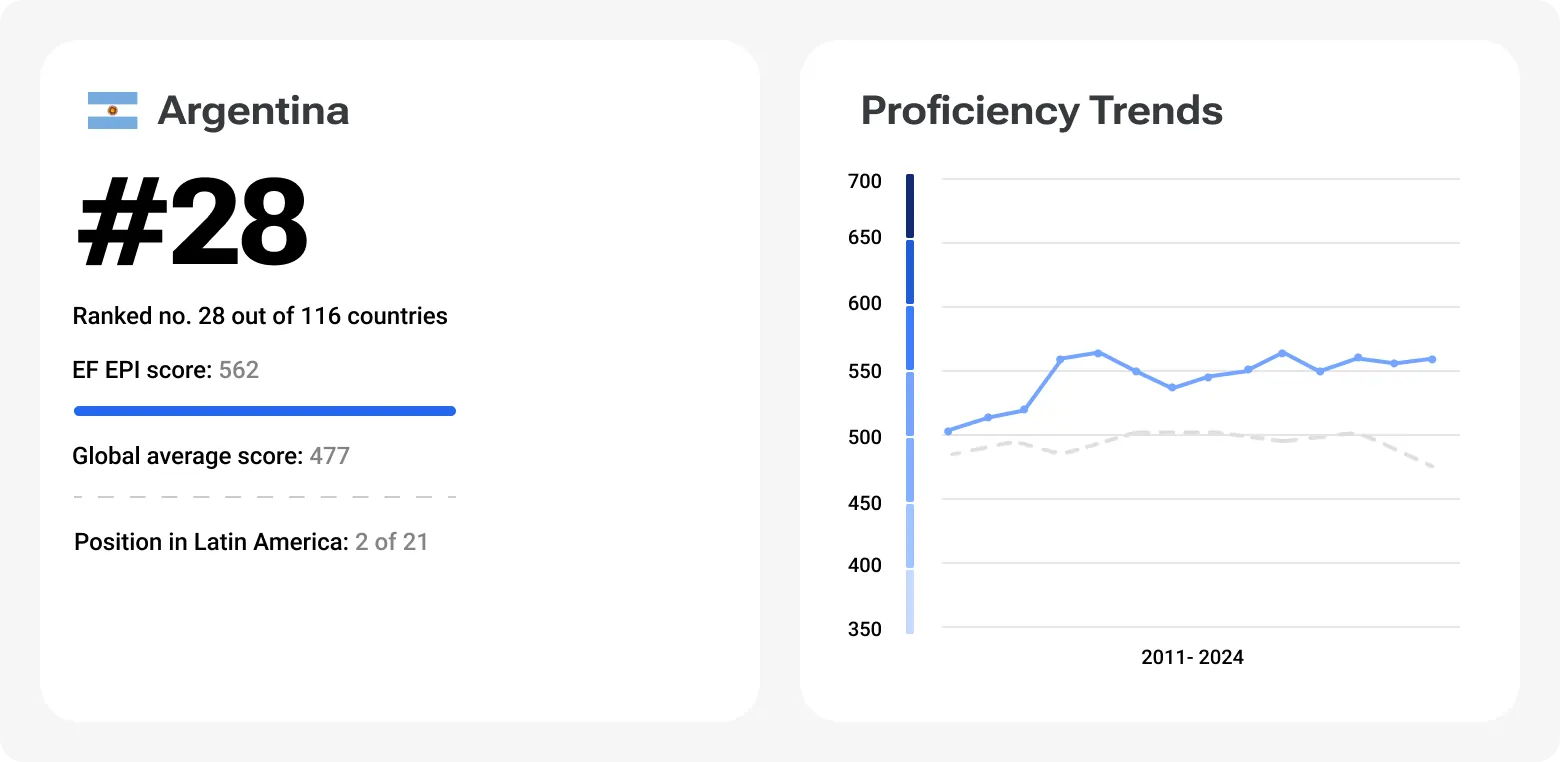Click the ranked no. 28 out of 116 text
This screenshot has width=1560, height=762.
(x=260, y=316)
